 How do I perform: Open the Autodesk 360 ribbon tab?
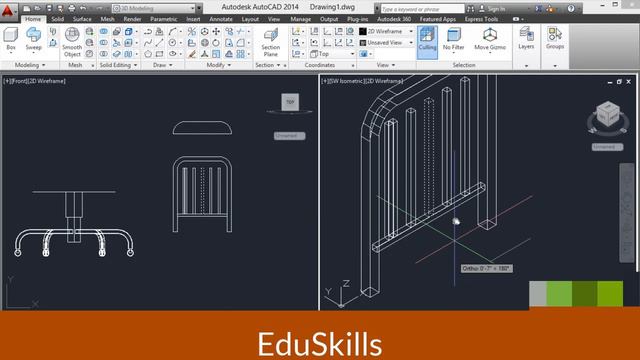394,19
